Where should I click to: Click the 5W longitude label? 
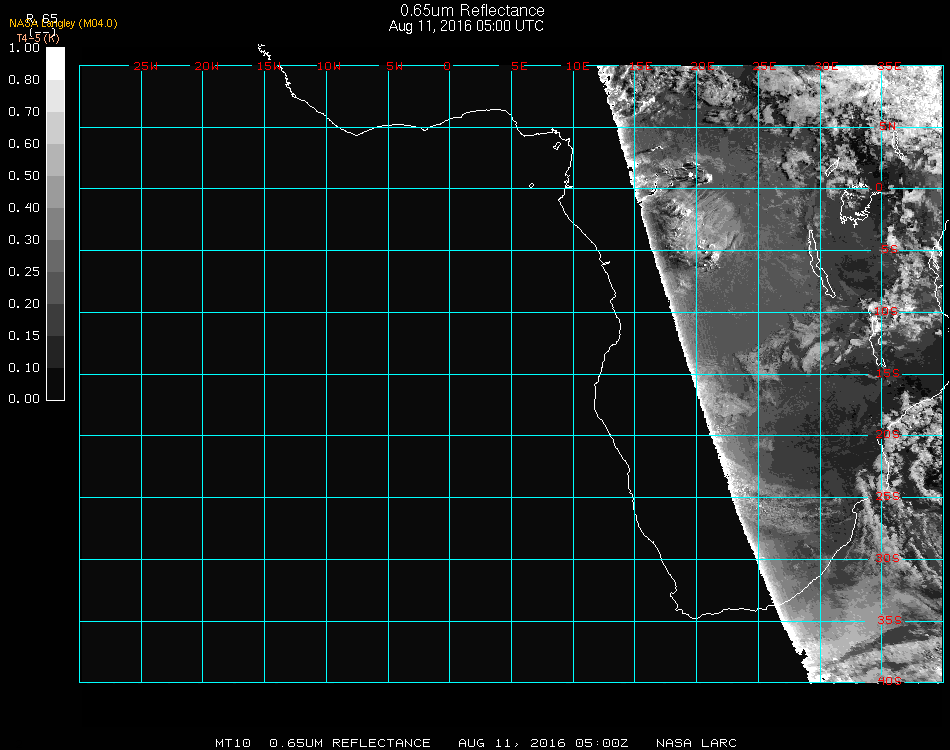tap(394, 66)
